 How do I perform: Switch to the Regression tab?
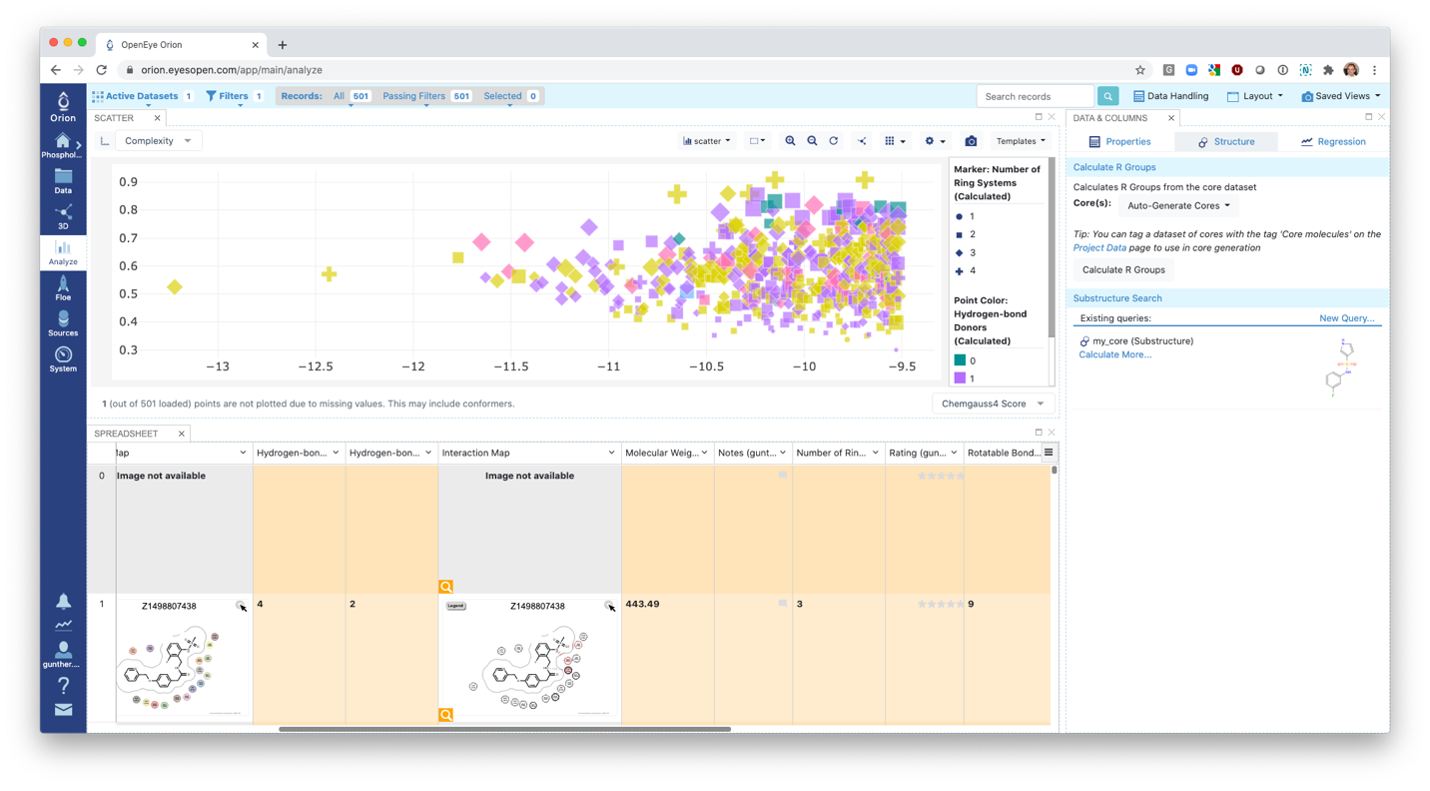coord(1334,141)
